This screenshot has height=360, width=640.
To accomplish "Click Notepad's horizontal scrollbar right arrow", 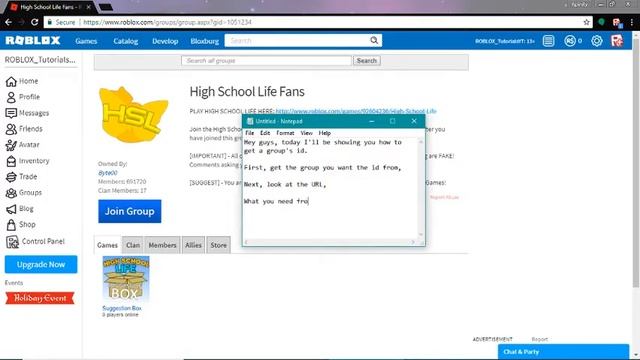I will pyautogui.click(x=413, y=242).
